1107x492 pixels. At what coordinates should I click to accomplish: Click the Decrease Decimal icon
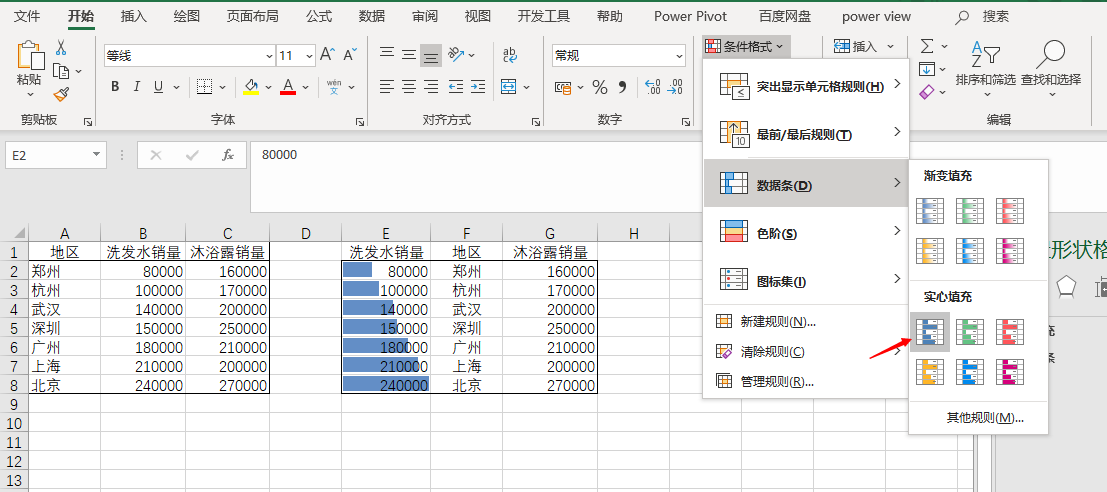[x=675, y=87]
